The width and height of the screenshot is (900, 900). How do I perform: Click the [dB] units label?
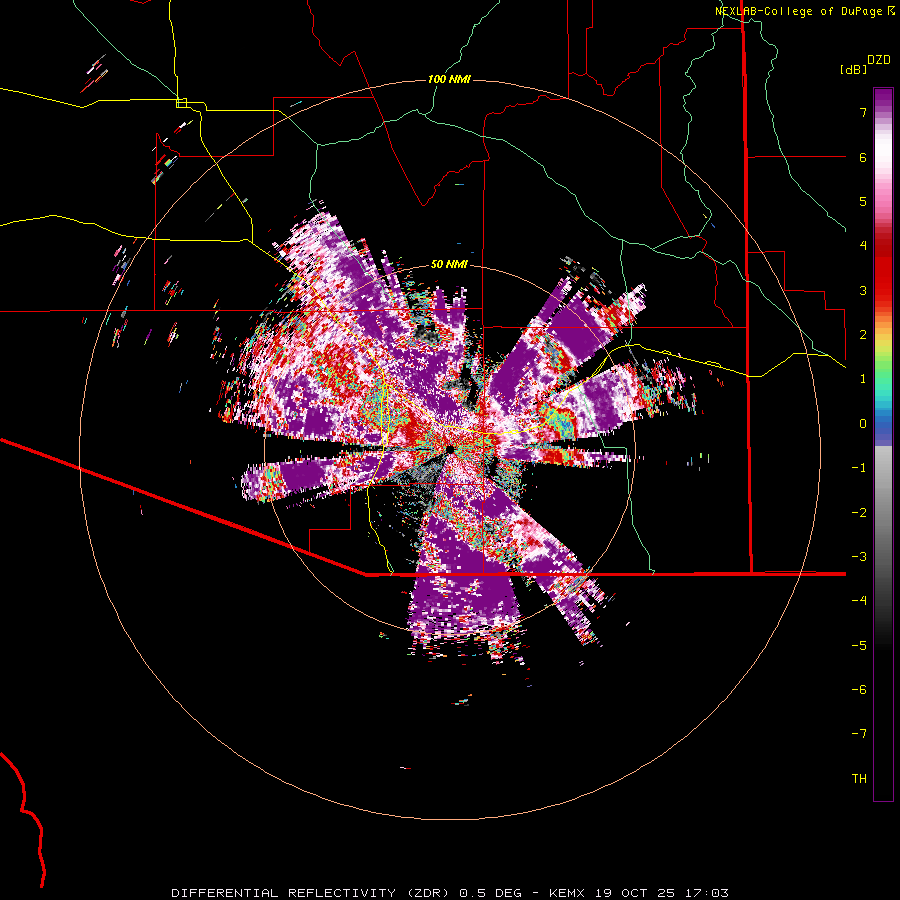click(854, 70)
